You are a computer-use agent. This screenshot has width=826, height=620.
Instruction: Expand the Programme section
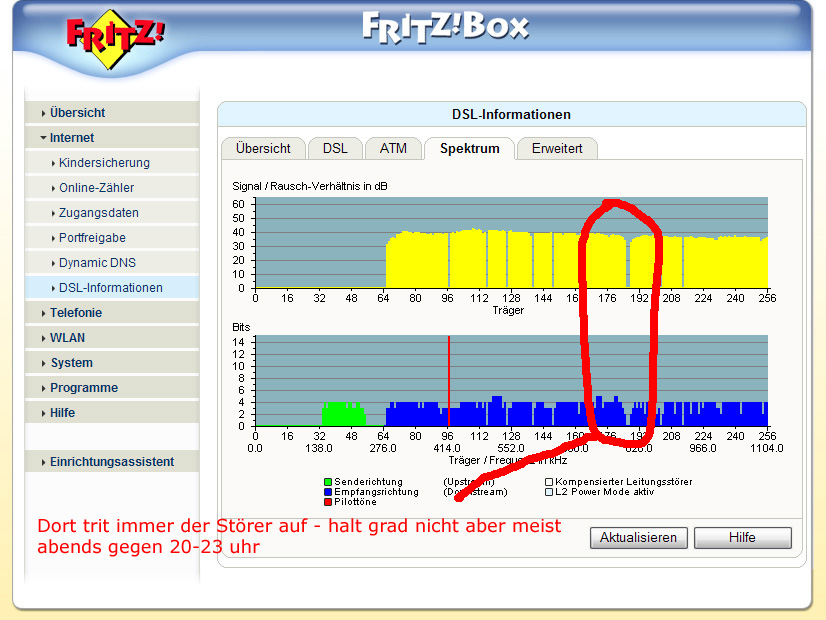pos(112,388)
